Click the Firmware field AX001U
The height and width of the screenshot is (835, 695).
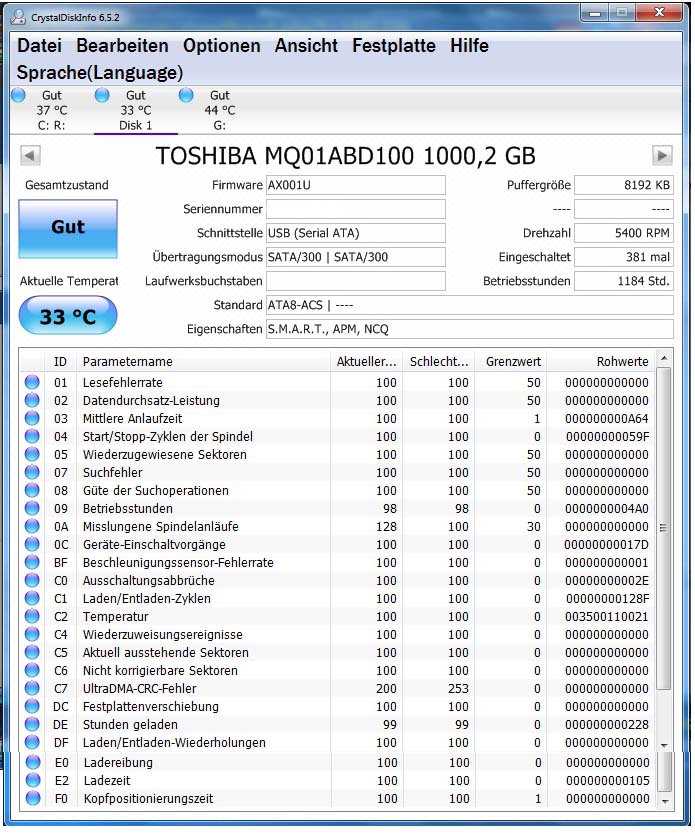click(x=356, y=185)
